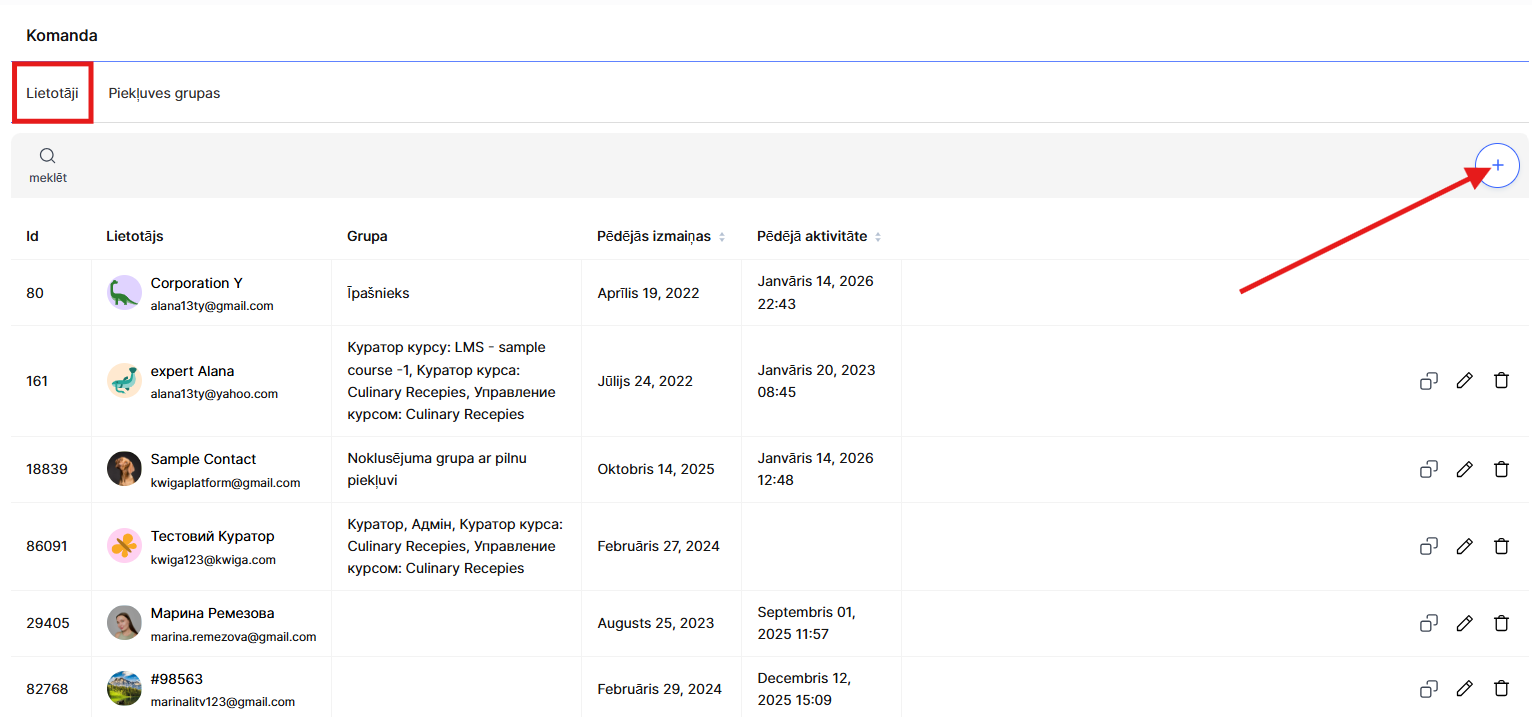The height and width of the screenshot is (717, 1532).
Task: Open the search (meklēt) magnifier icon
Action: pos(47,156)
